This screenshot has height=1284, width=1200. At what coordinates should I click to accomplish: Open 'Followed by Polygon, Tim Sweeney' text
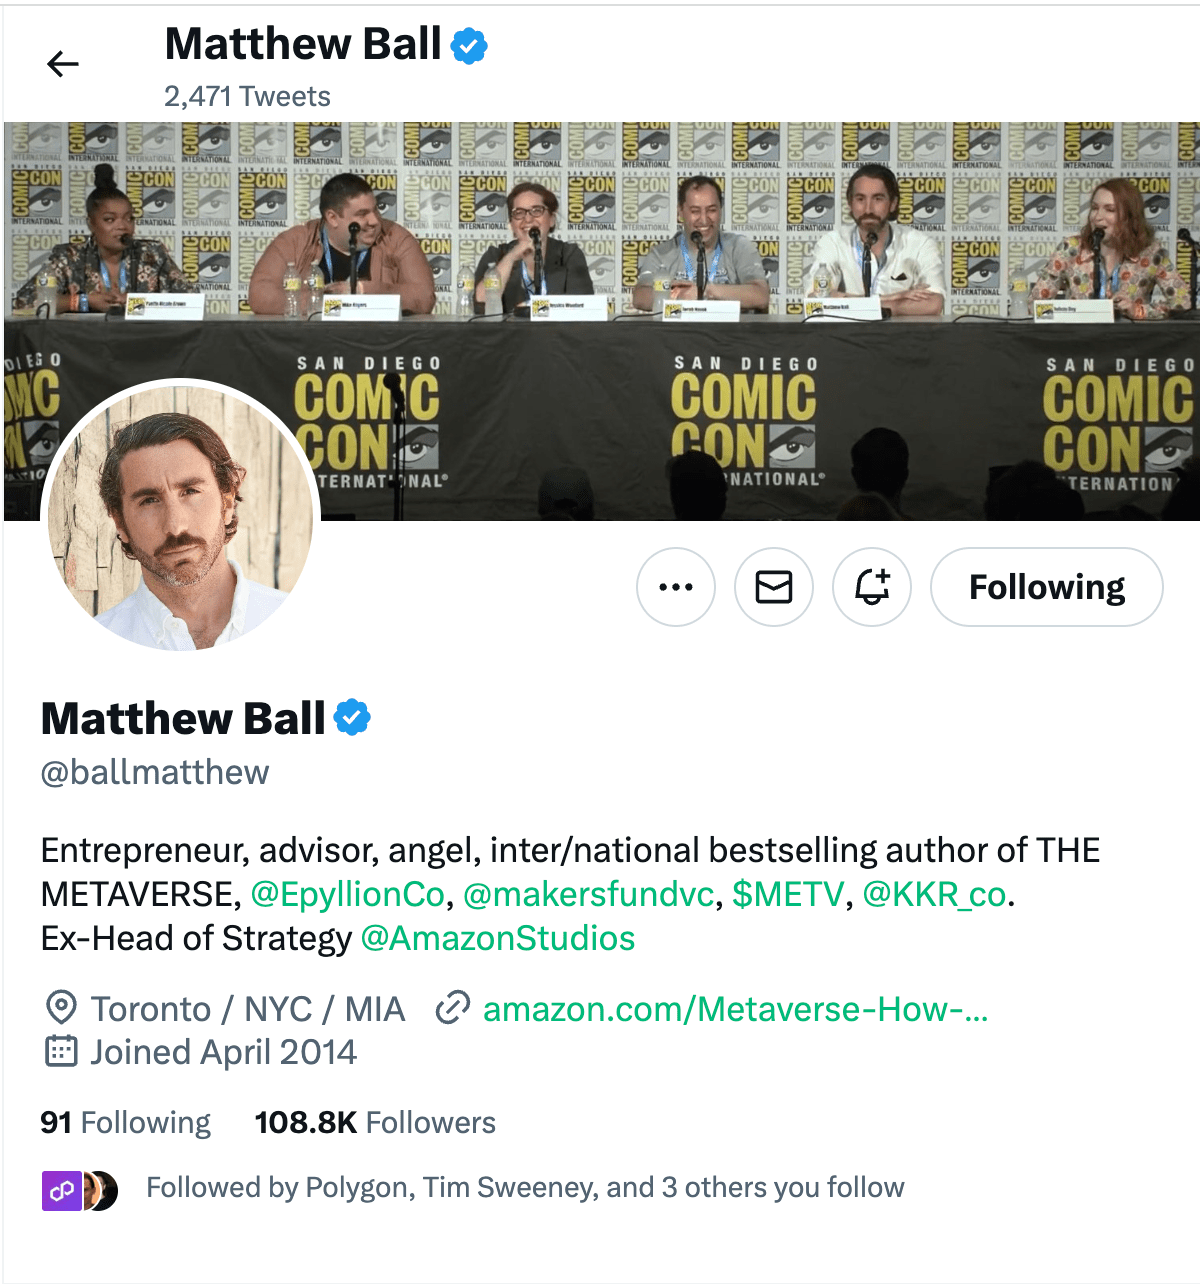[525, 1188]
